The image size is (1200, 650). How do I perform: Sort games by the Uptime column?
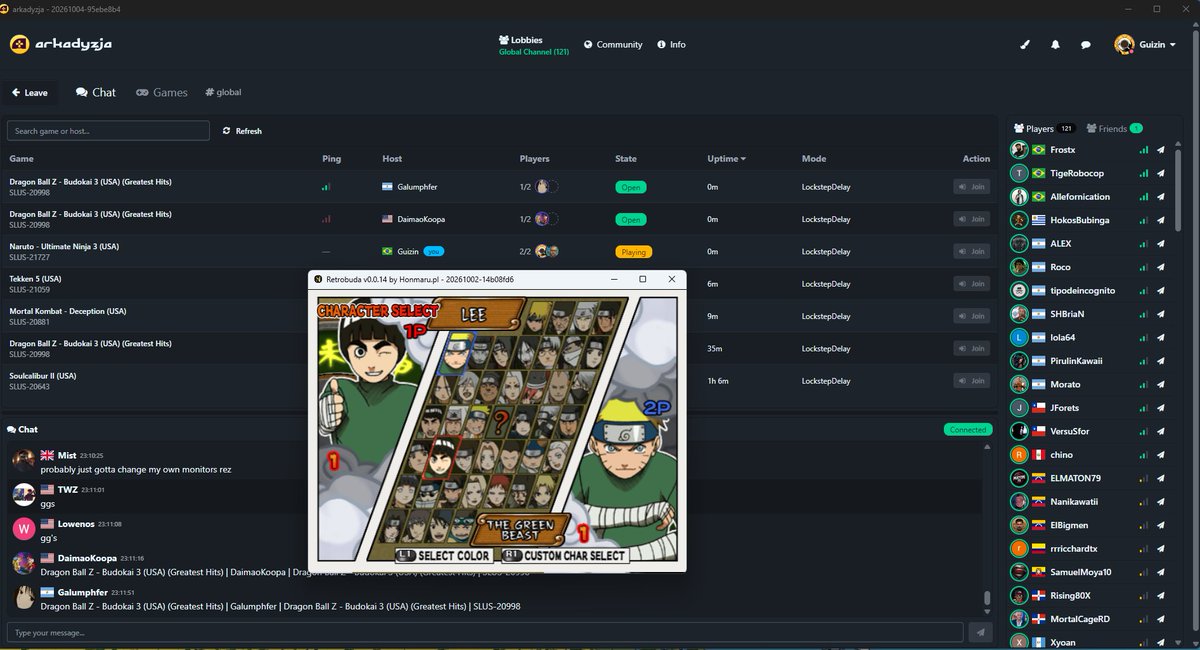(x=726, y=159)
